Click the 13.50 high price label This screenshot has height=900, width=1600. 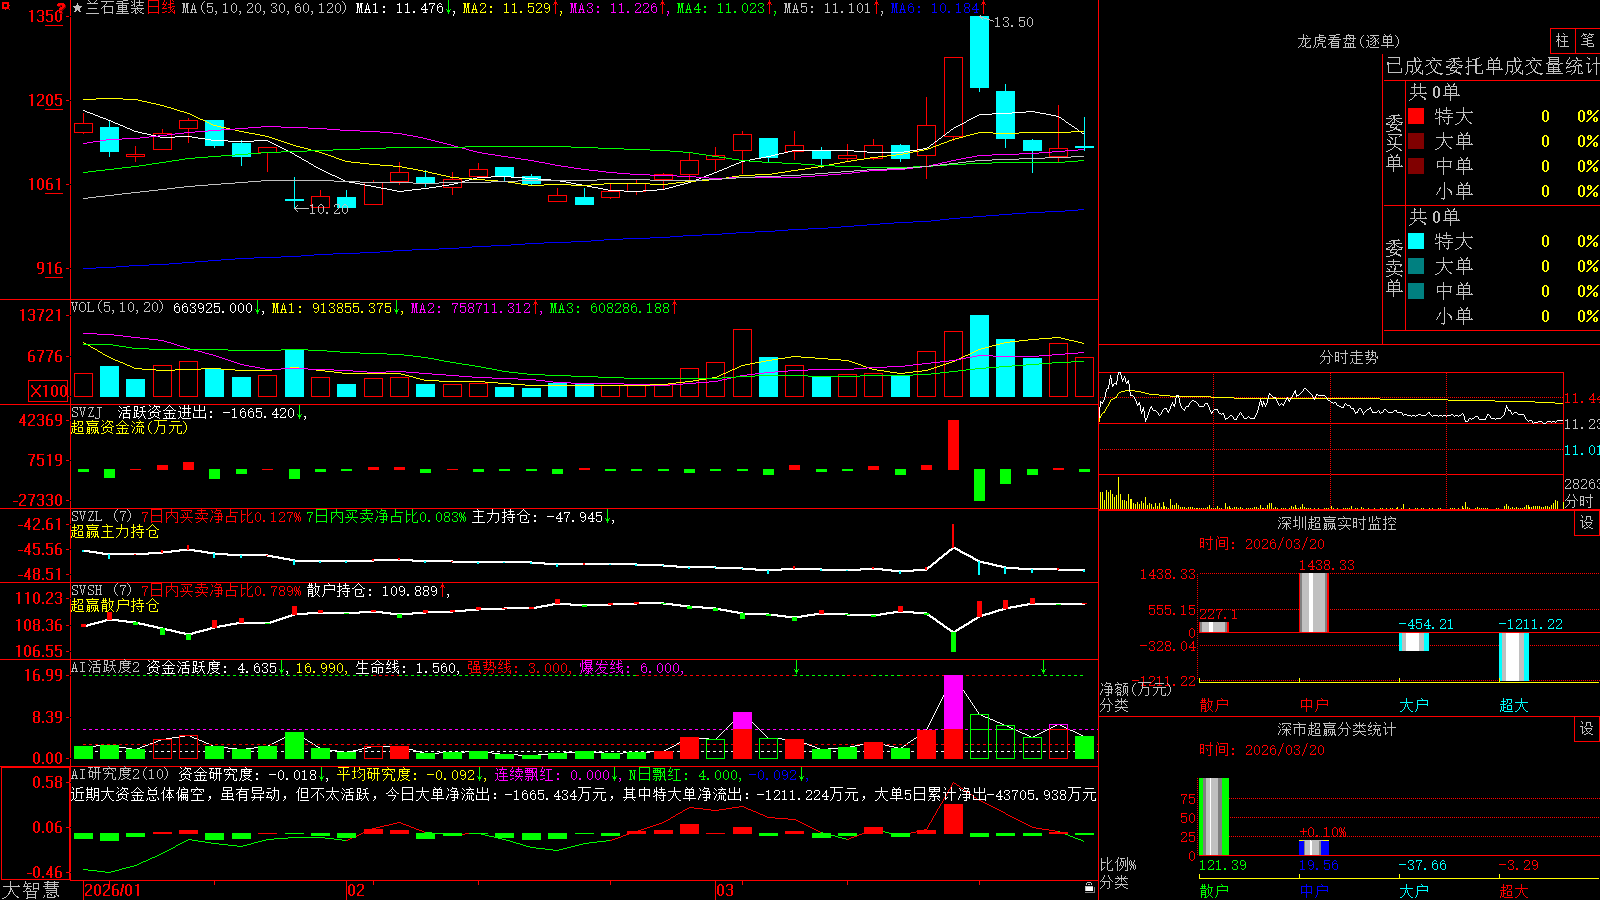(1012, 22)
